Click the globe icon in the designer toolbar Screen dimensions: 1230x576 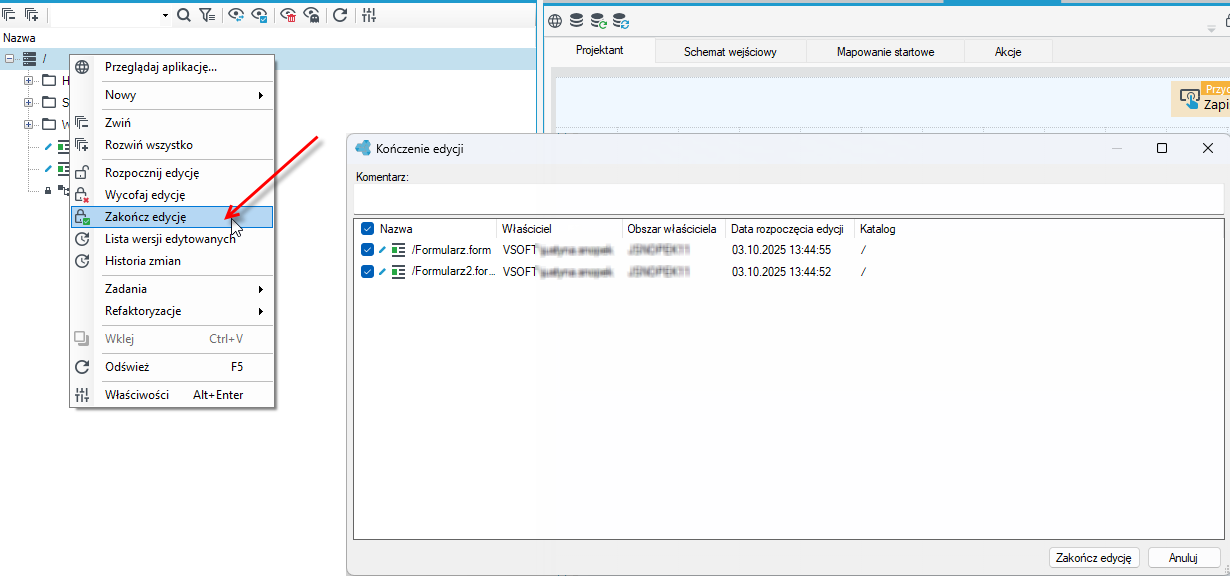[x=555, y=20]
